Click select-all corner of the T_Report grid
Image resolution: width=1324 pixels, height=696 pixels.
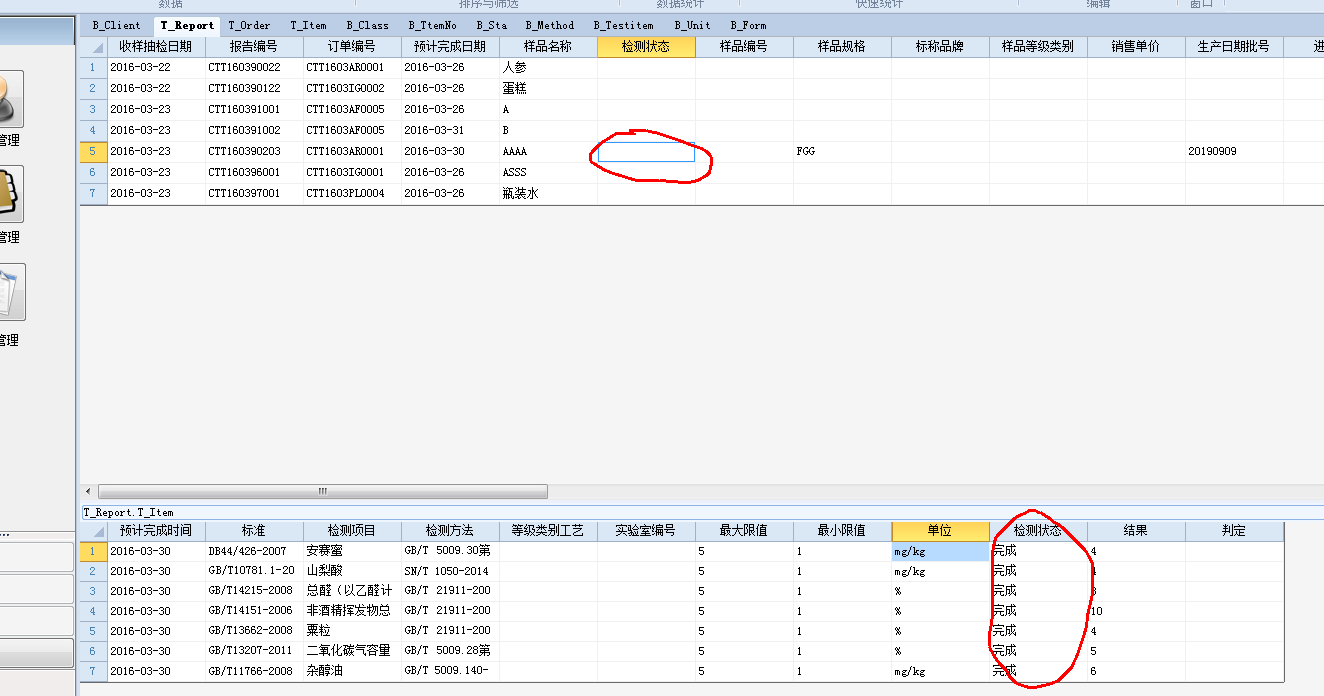click(93, 47)
